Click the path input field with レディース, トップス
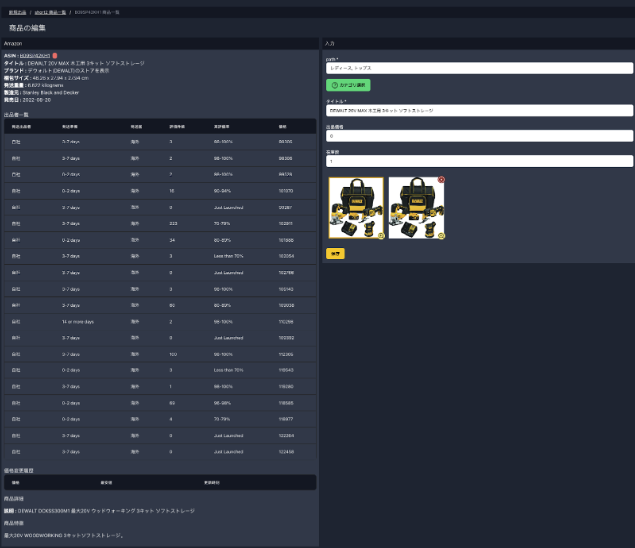This screenshot has height=548, width=635. pyautogui.click(x=479, y=68)
